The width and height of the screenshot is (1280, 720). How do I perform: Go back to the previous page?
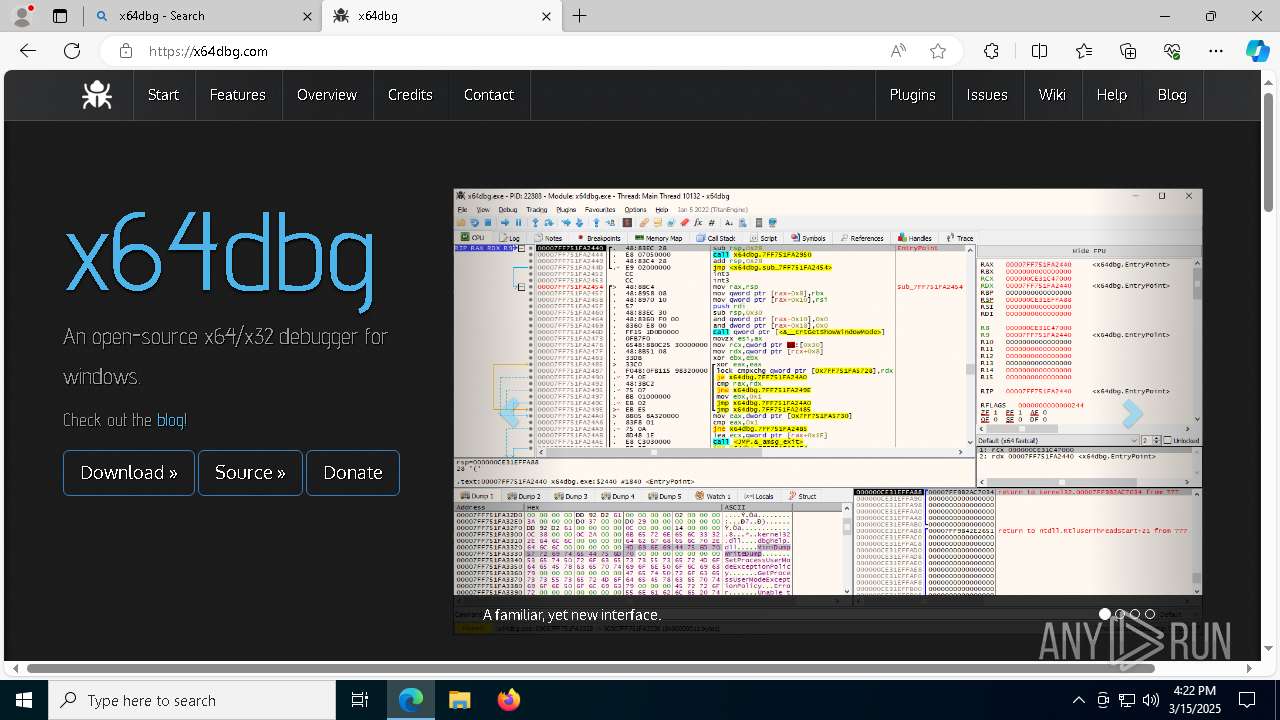pos(28,51)
